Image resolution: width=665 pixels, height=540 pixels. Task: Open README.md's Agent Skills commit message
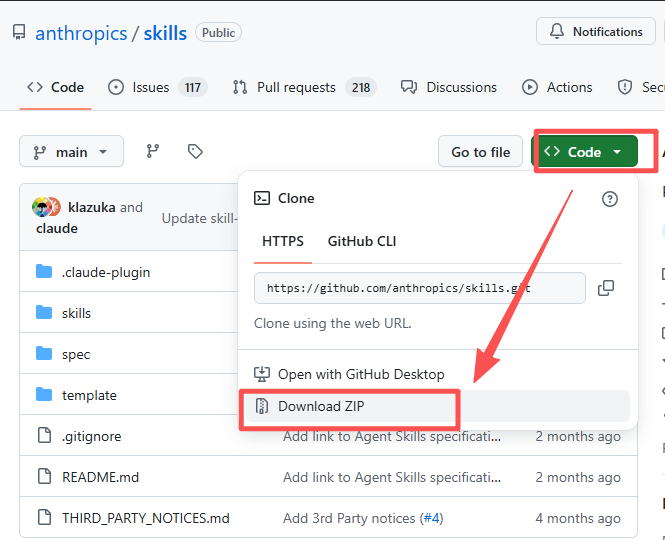pyautogui.click(x=392, y=477)
